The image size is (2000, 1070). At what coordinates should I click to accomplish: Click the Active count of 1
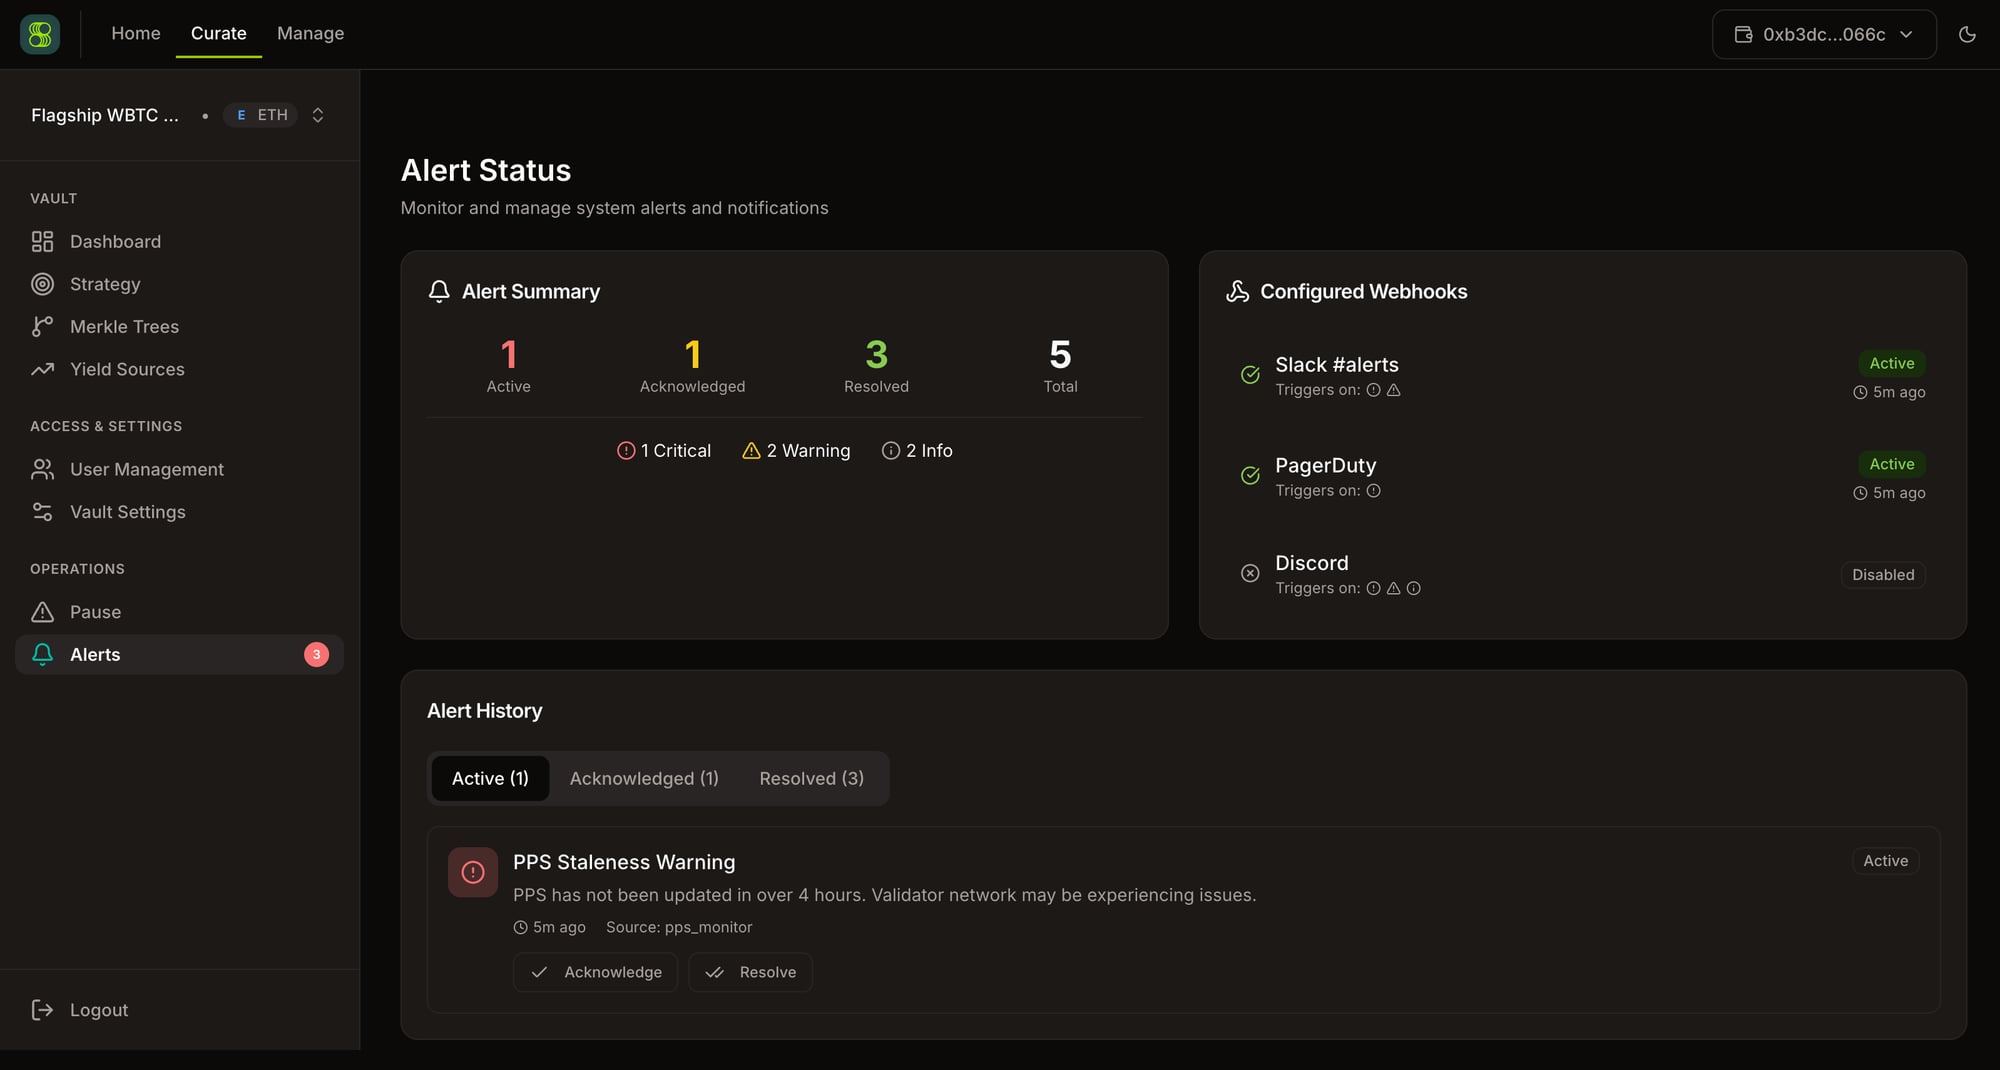click(508, 354)
